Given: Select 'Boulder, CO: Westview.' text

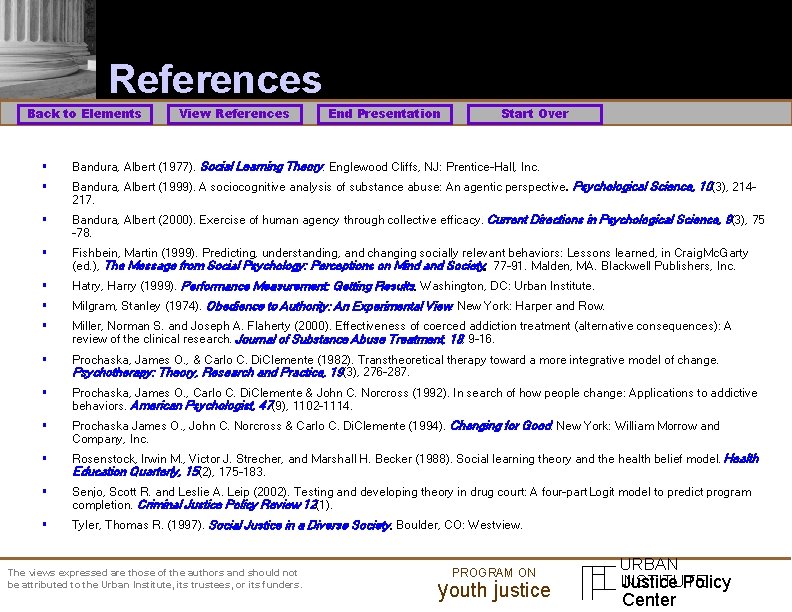Looking at the screenshot, I should tap(459, 525).
